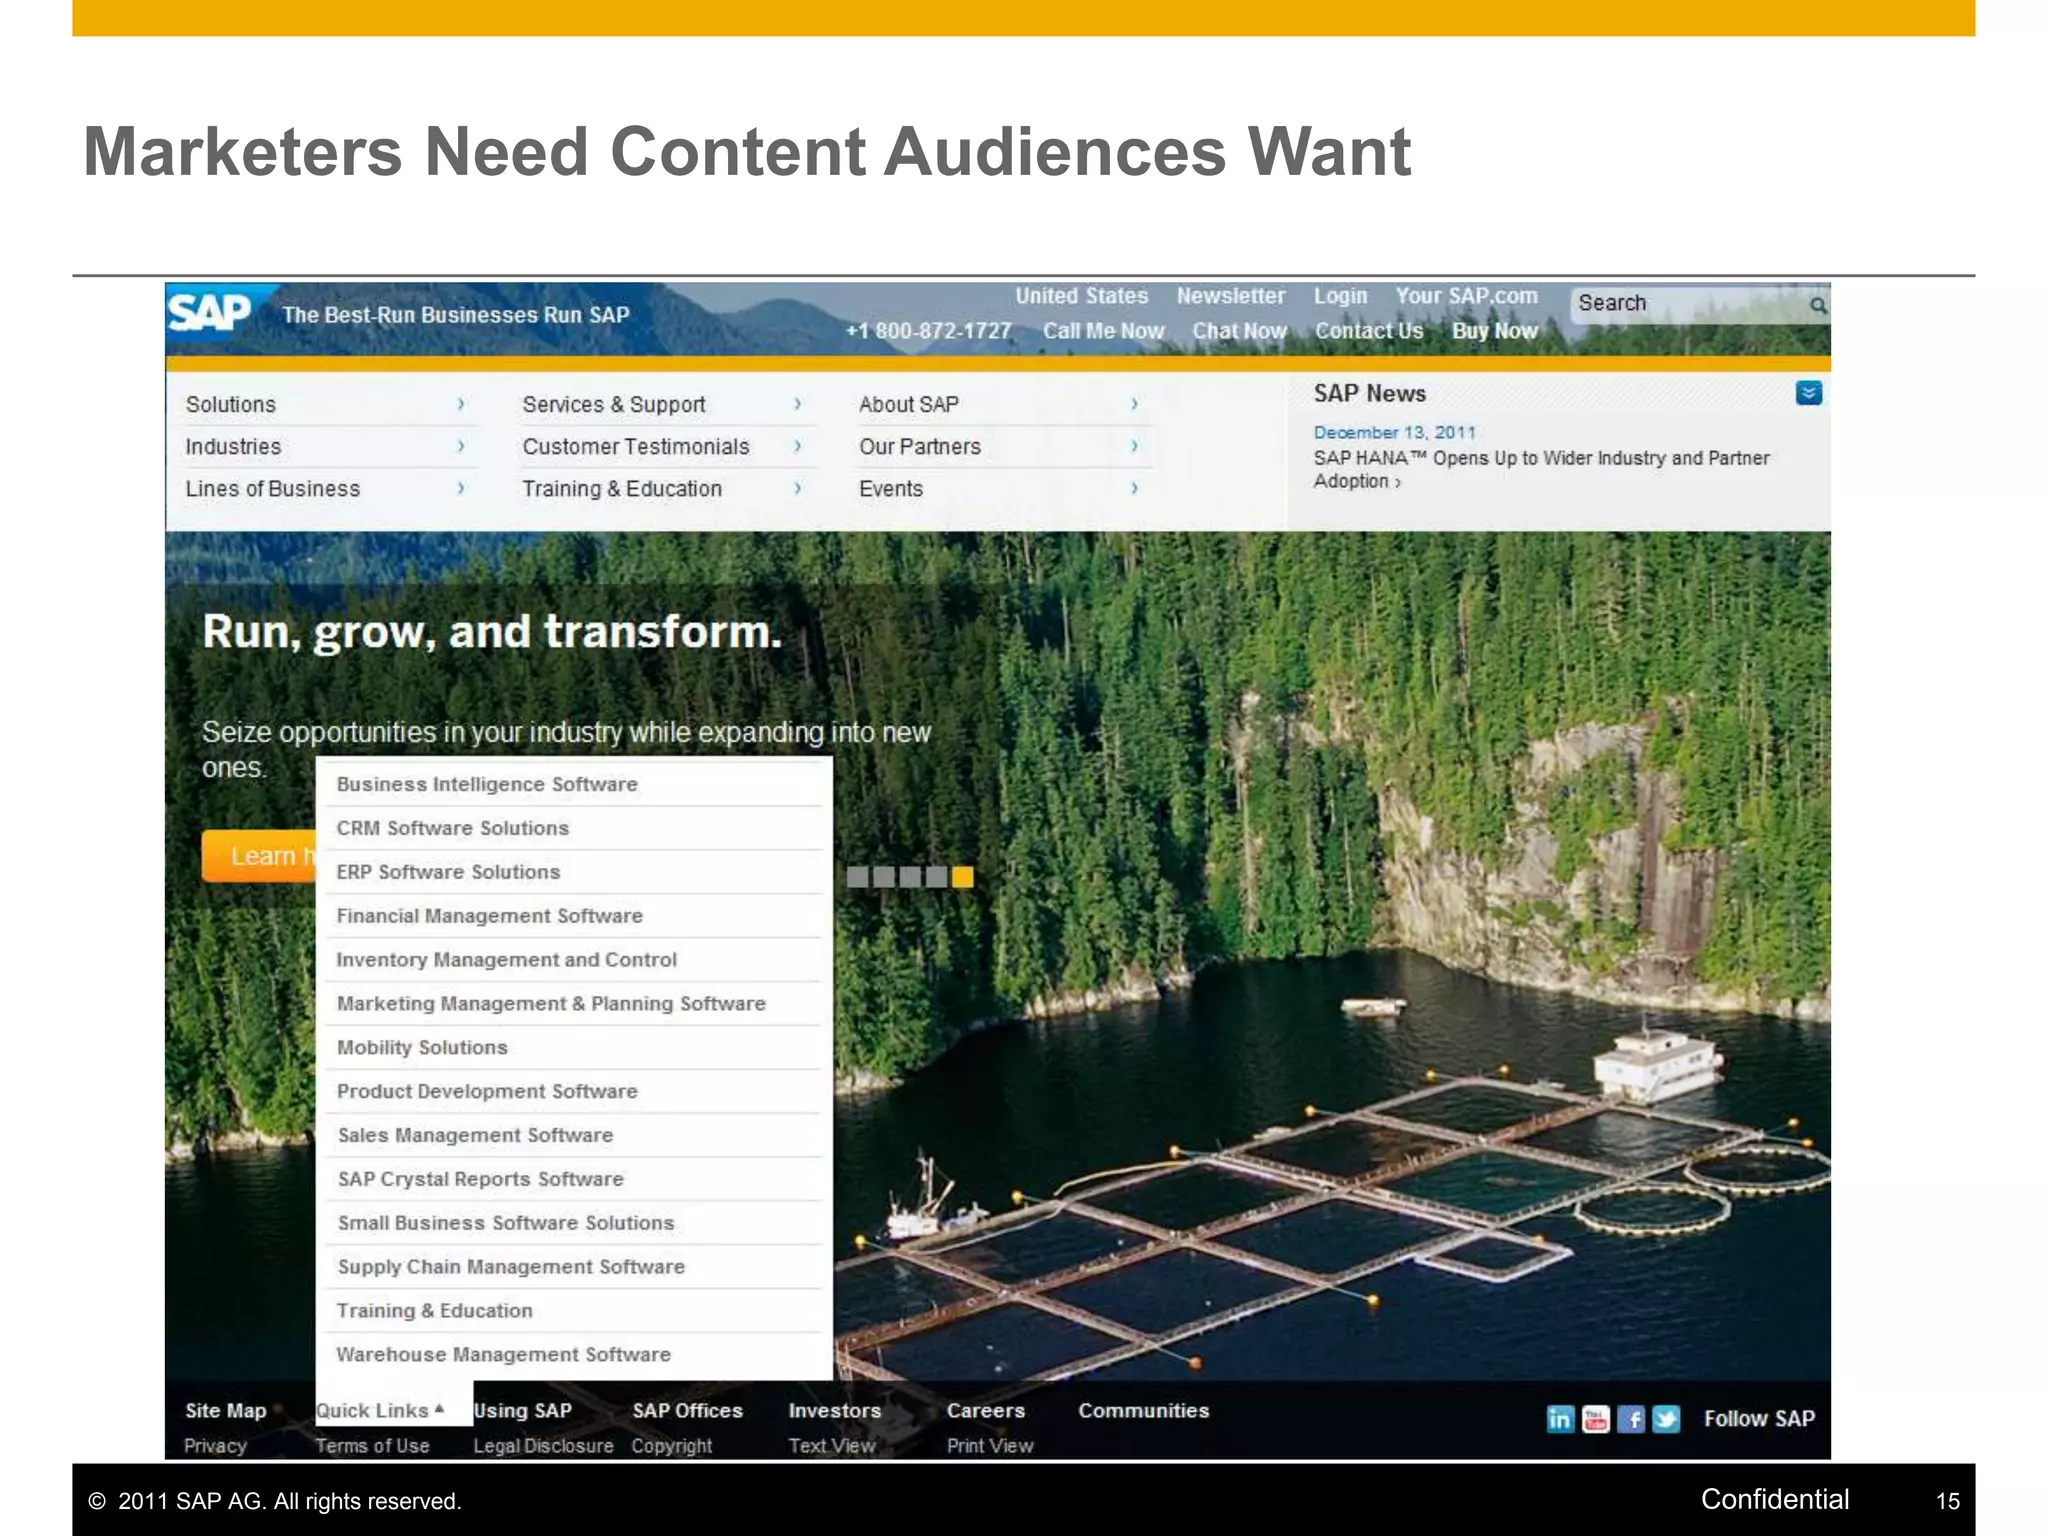The width and height of the screenshot is (2048, 1536).
Task: Open SAP's LinkedIn page icon
Action: tap(1560, 1419)
